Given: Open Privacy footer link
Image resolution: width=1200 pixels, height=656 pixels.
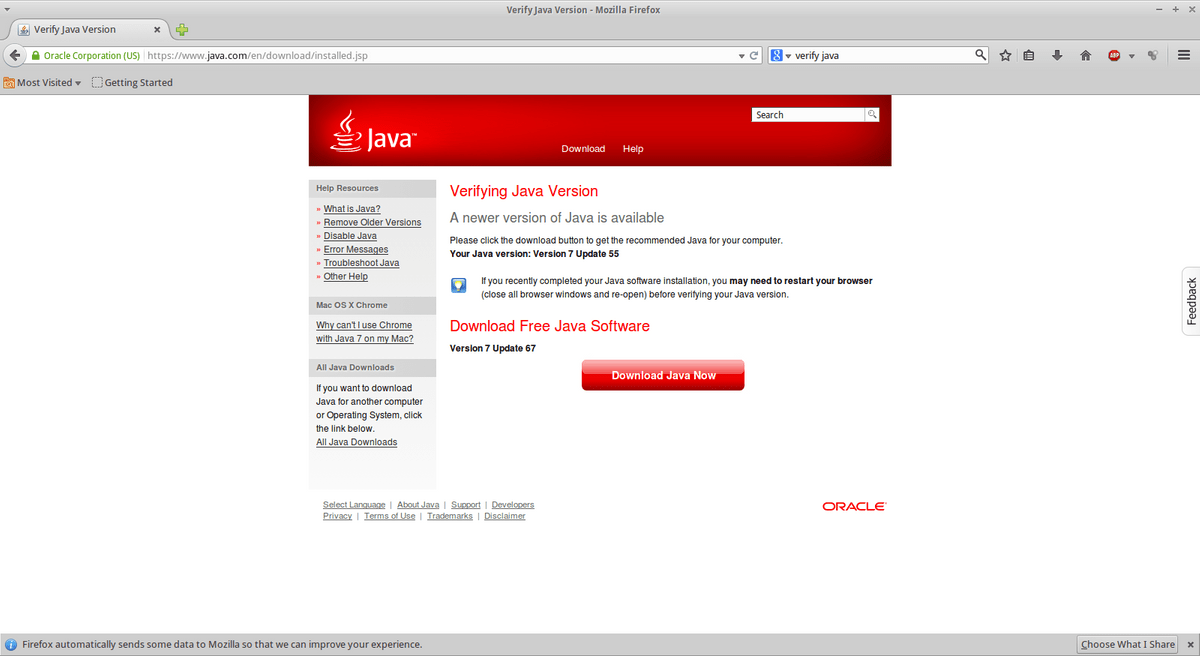Looking at the screenshot, I should (x=338, y=516).
